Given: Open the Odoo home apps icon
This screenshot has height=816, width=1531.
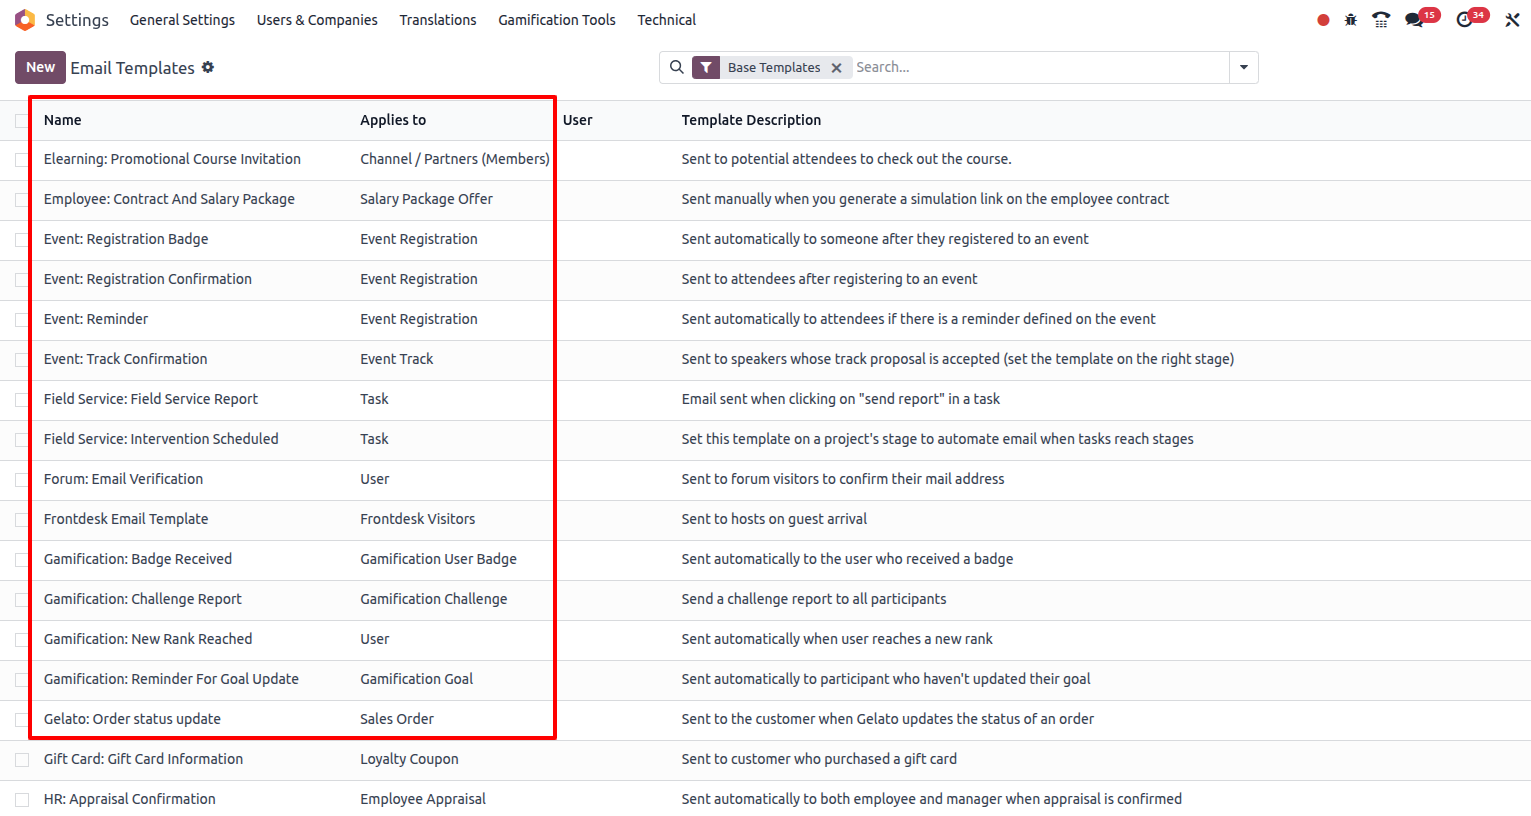Looking at the screenshot, I should (25, 20).
